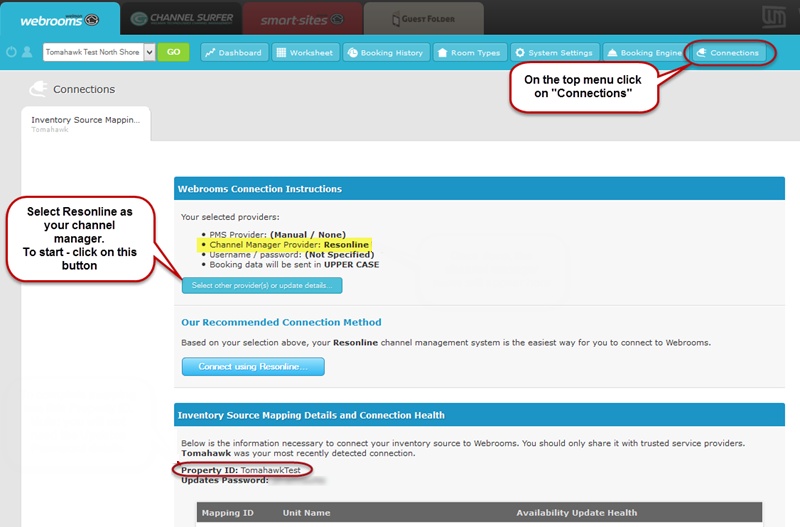
Task: Click the Booking Engine bell icon
Action: 612,53
